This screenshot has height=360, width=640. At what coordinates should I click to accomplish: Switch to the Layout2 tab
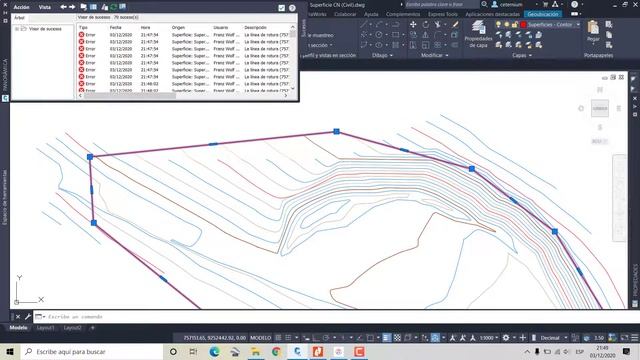73,328
